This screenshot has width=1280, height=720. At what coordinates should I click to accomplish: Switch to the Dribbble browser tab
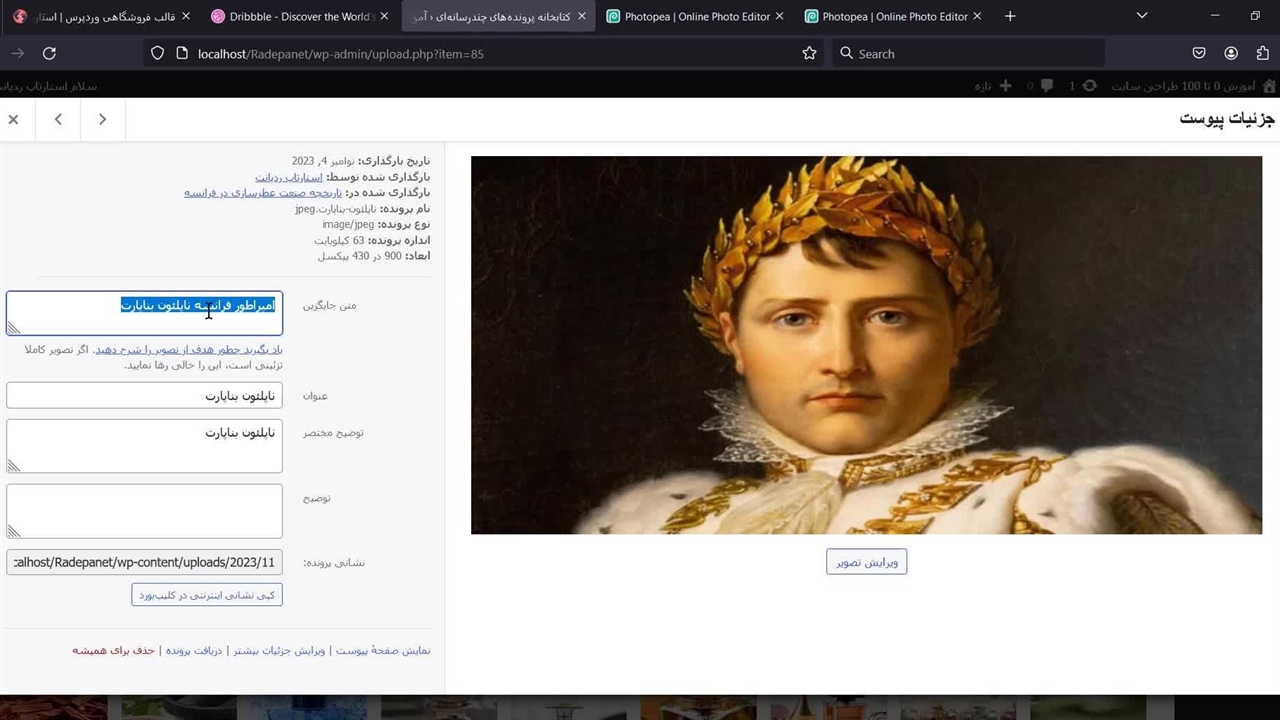290,16
